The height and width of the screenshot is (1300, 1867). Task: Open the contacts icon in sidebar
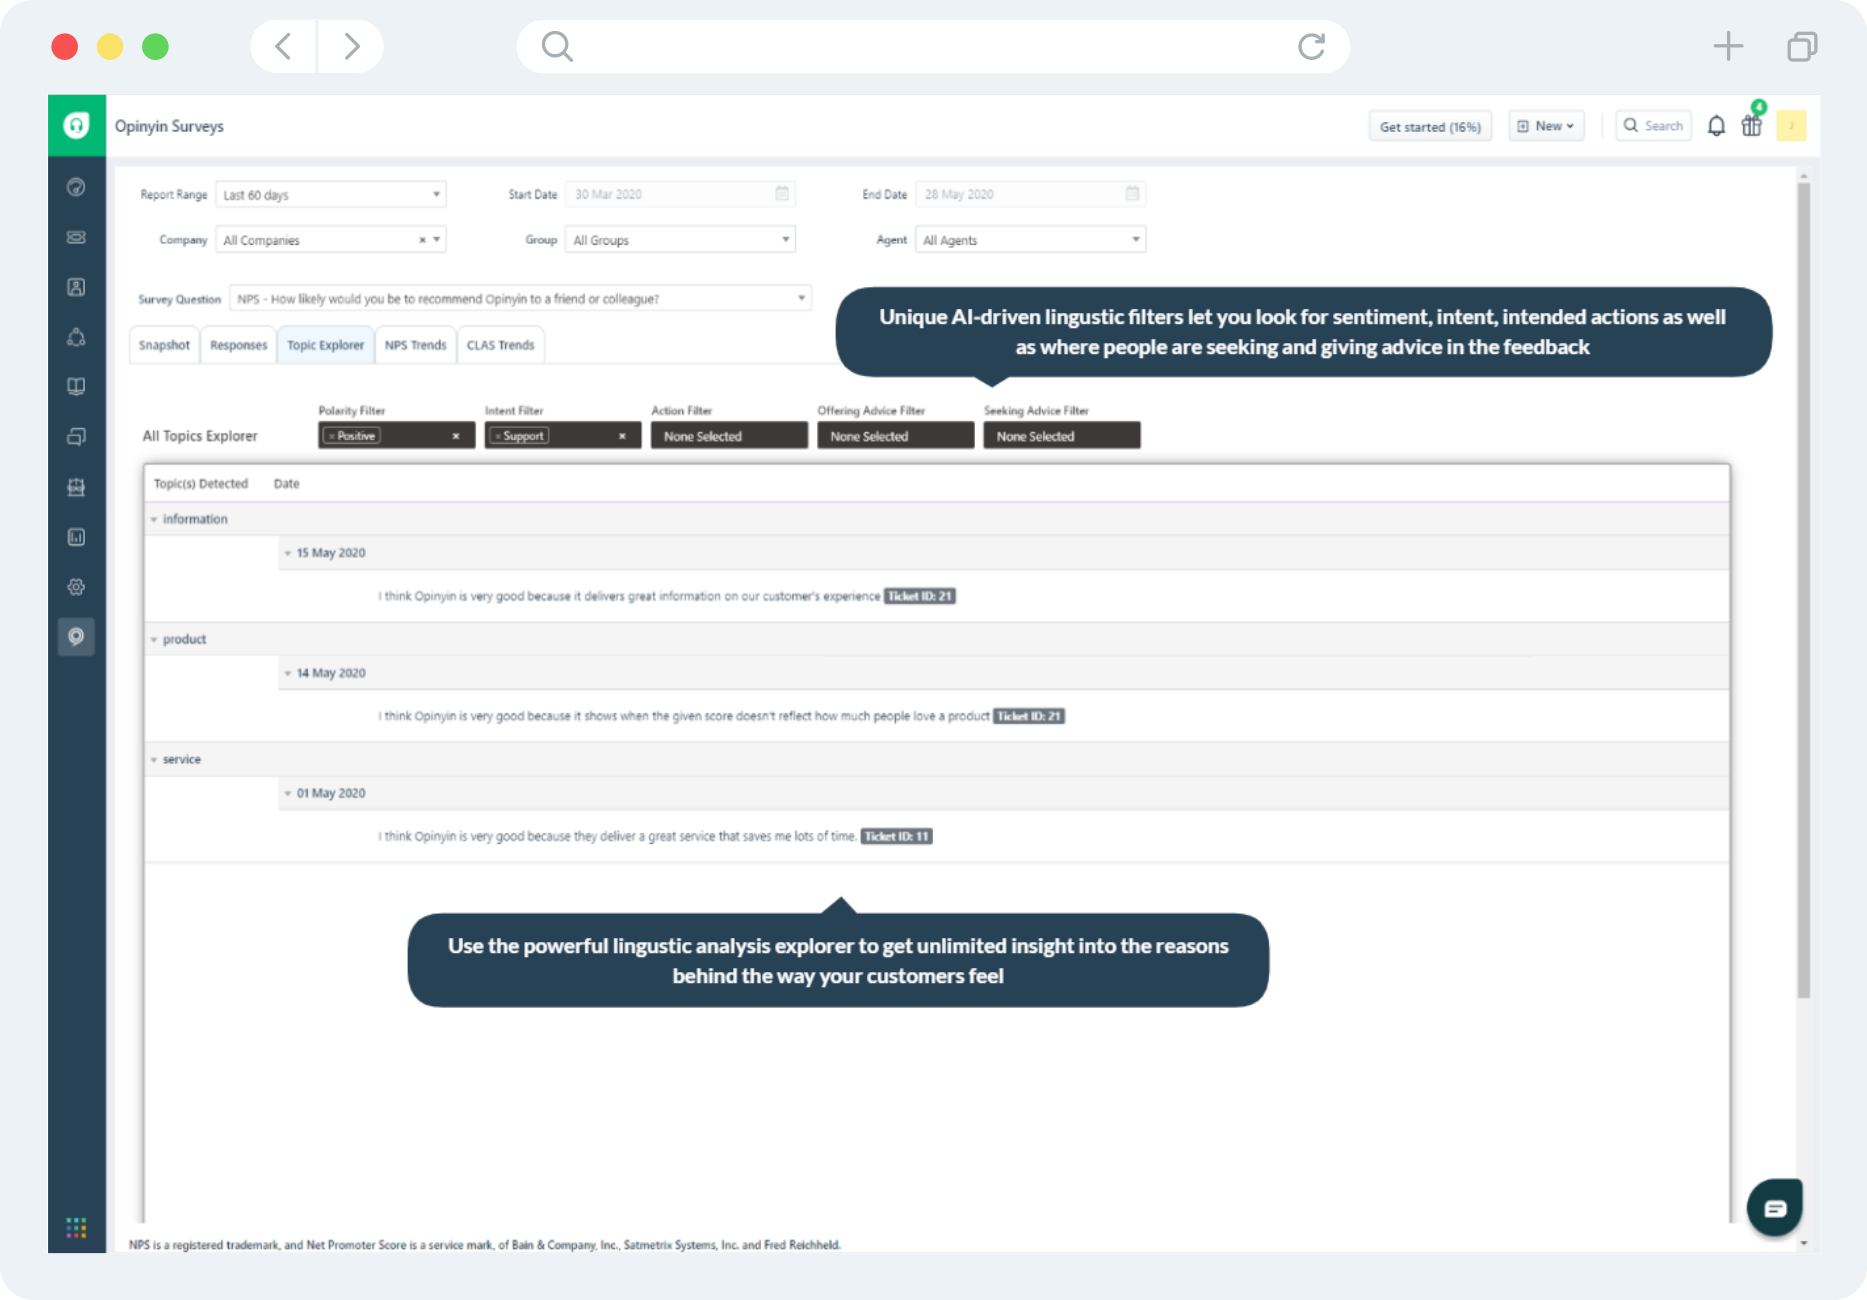[x=76, y=287]
